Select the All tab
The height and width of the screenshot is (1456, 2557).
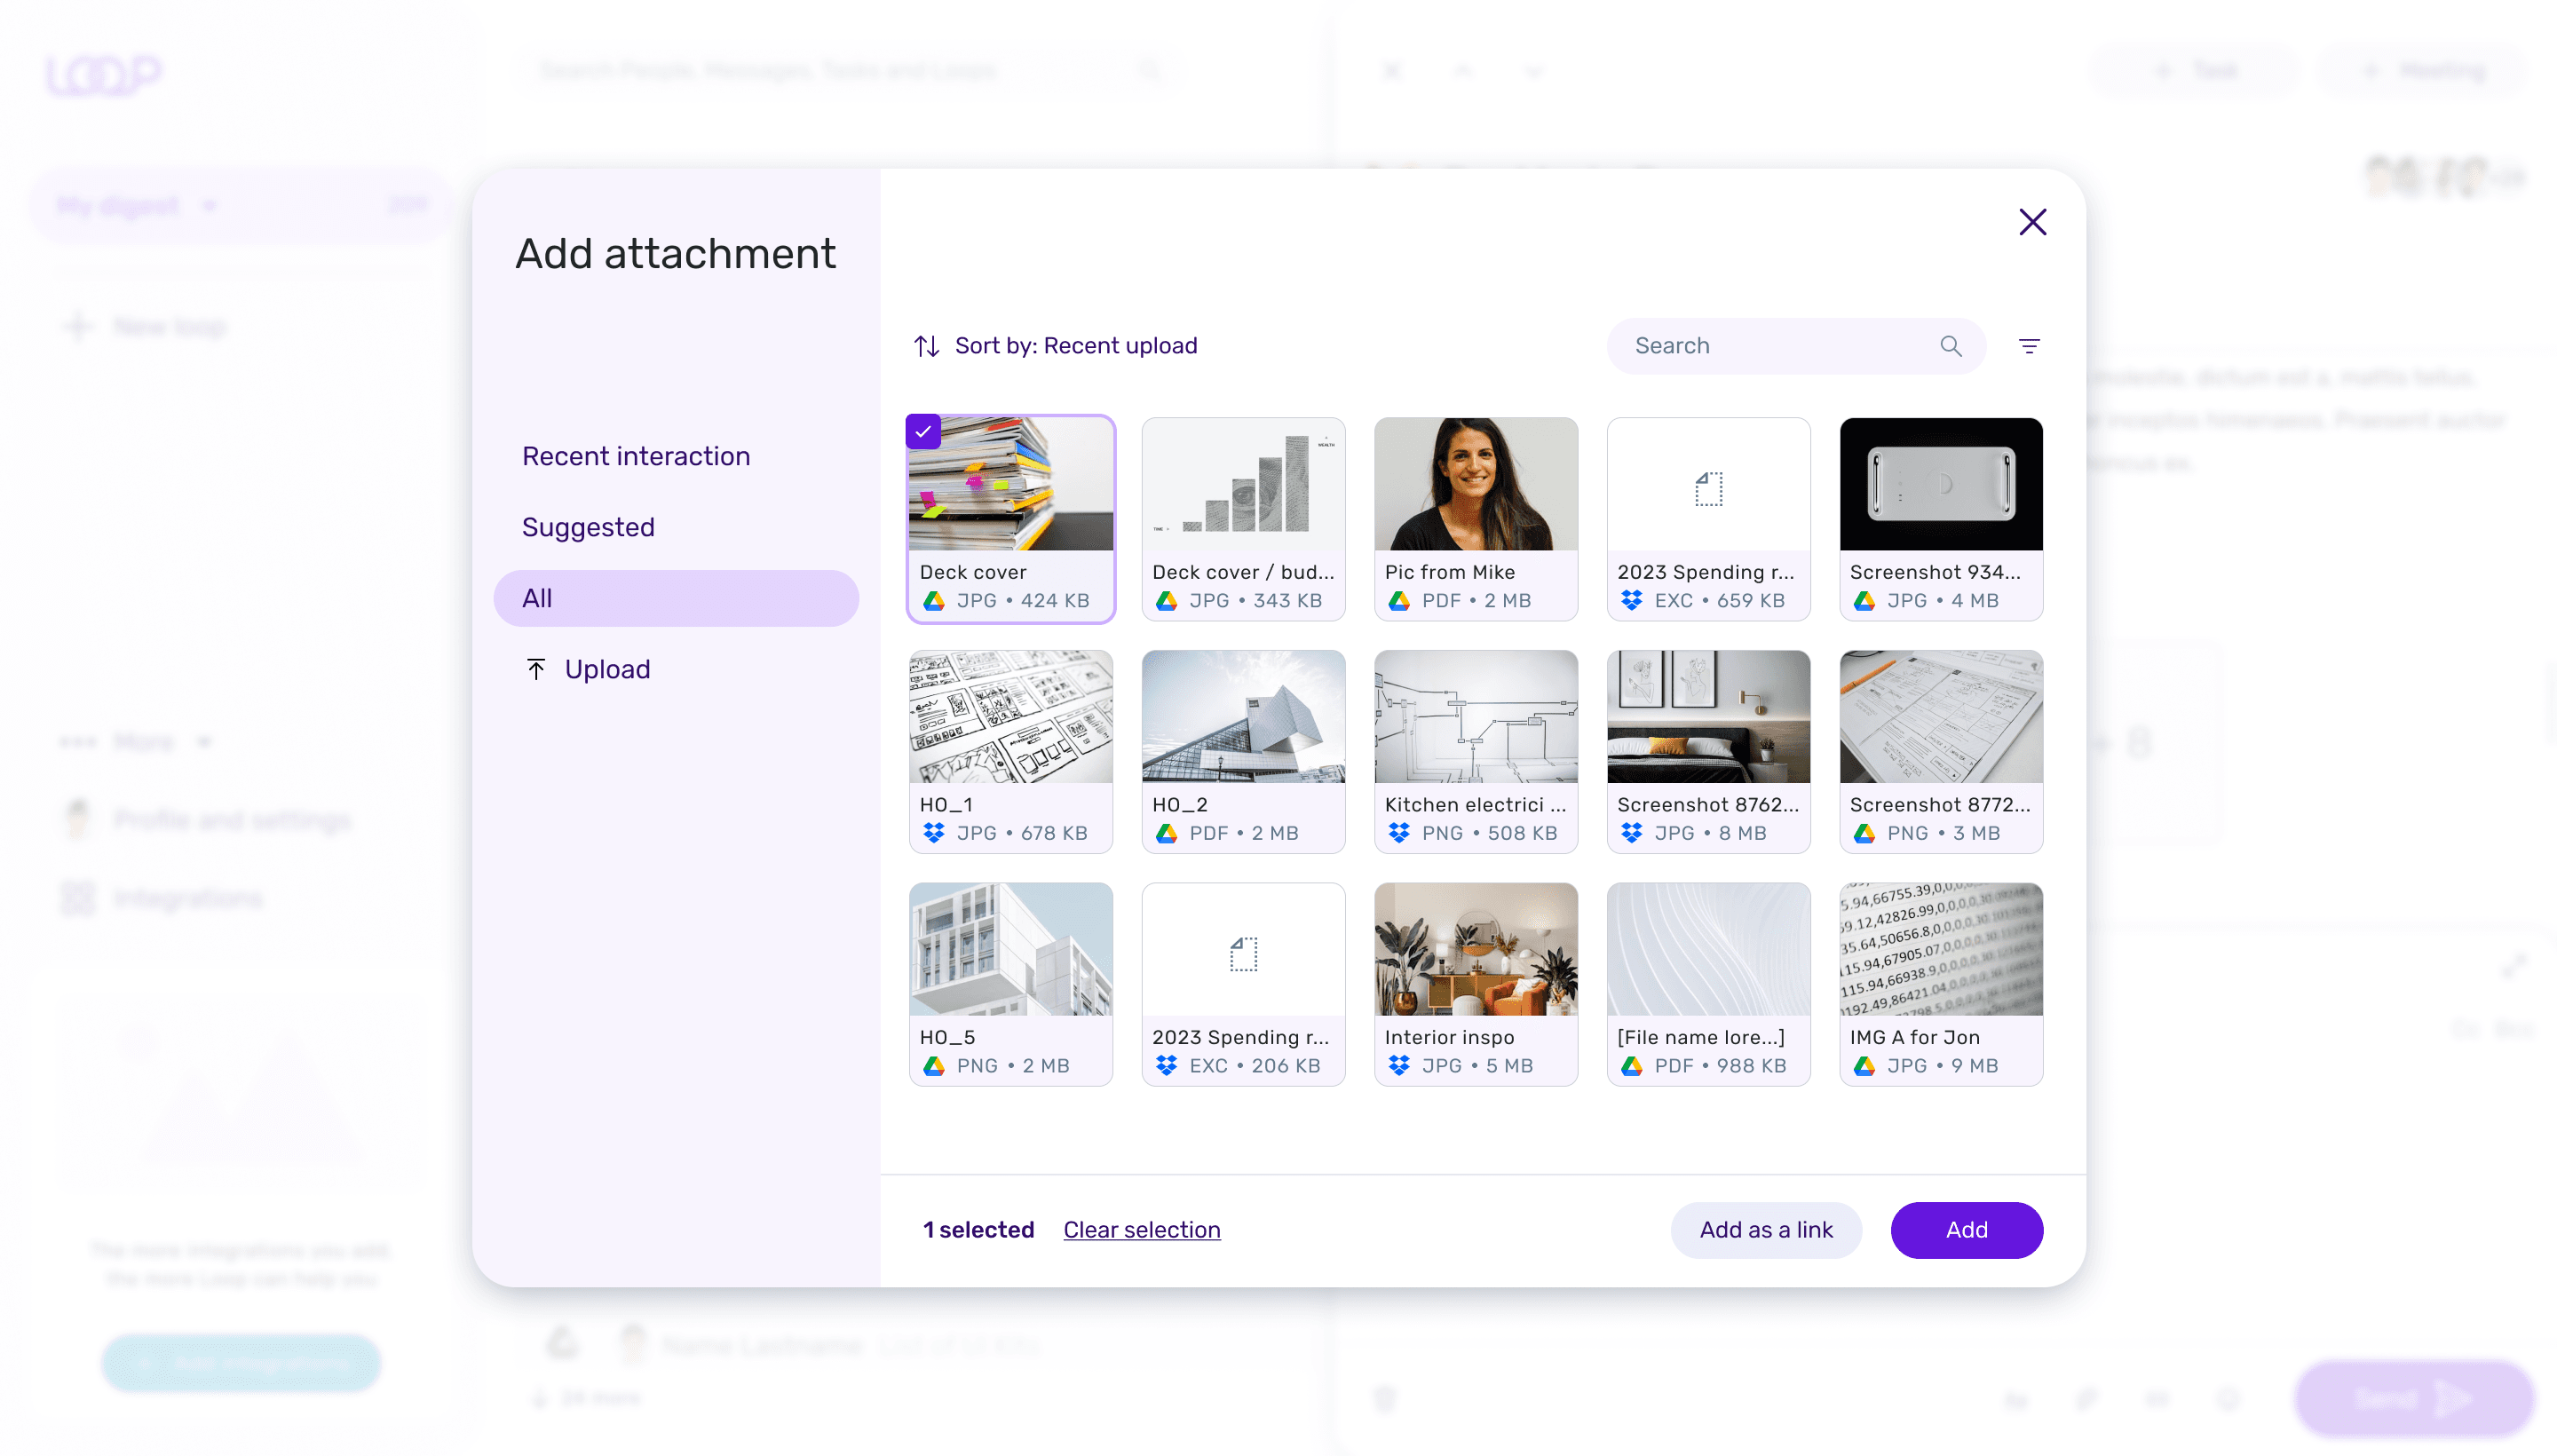(x=676, y=598)
